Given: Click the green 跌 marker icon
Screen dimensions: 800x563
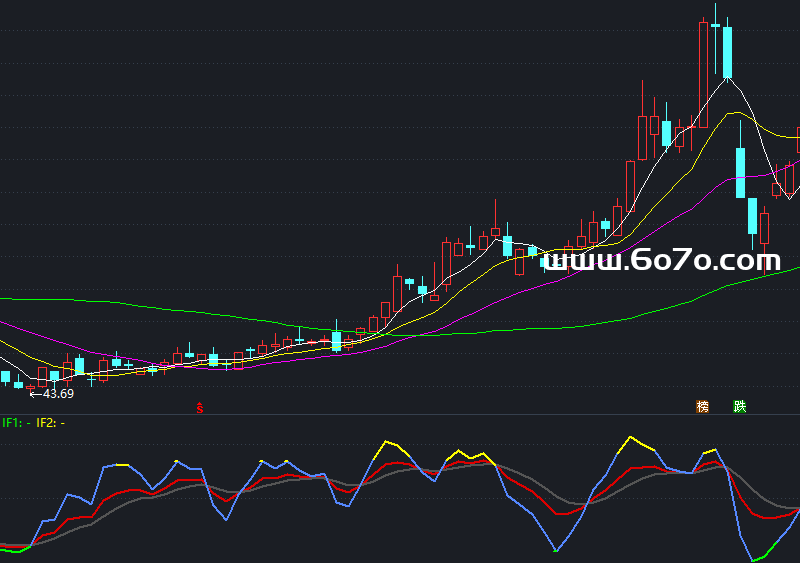Looking at the screenshot, I should point(739,407).
